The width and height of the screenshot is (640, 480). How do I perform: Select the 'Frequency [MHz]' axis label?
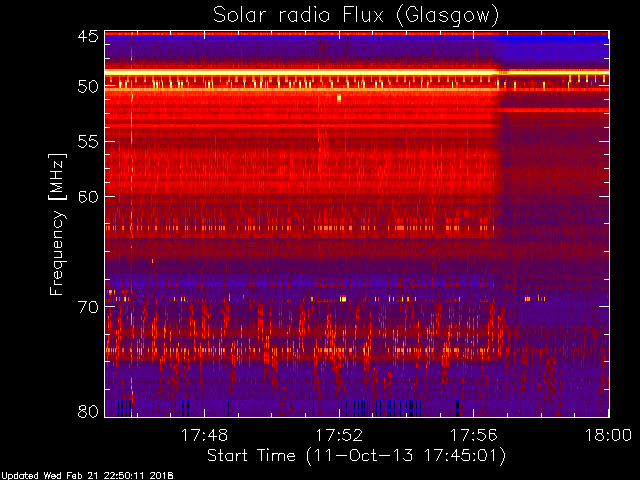coord(57,224)
